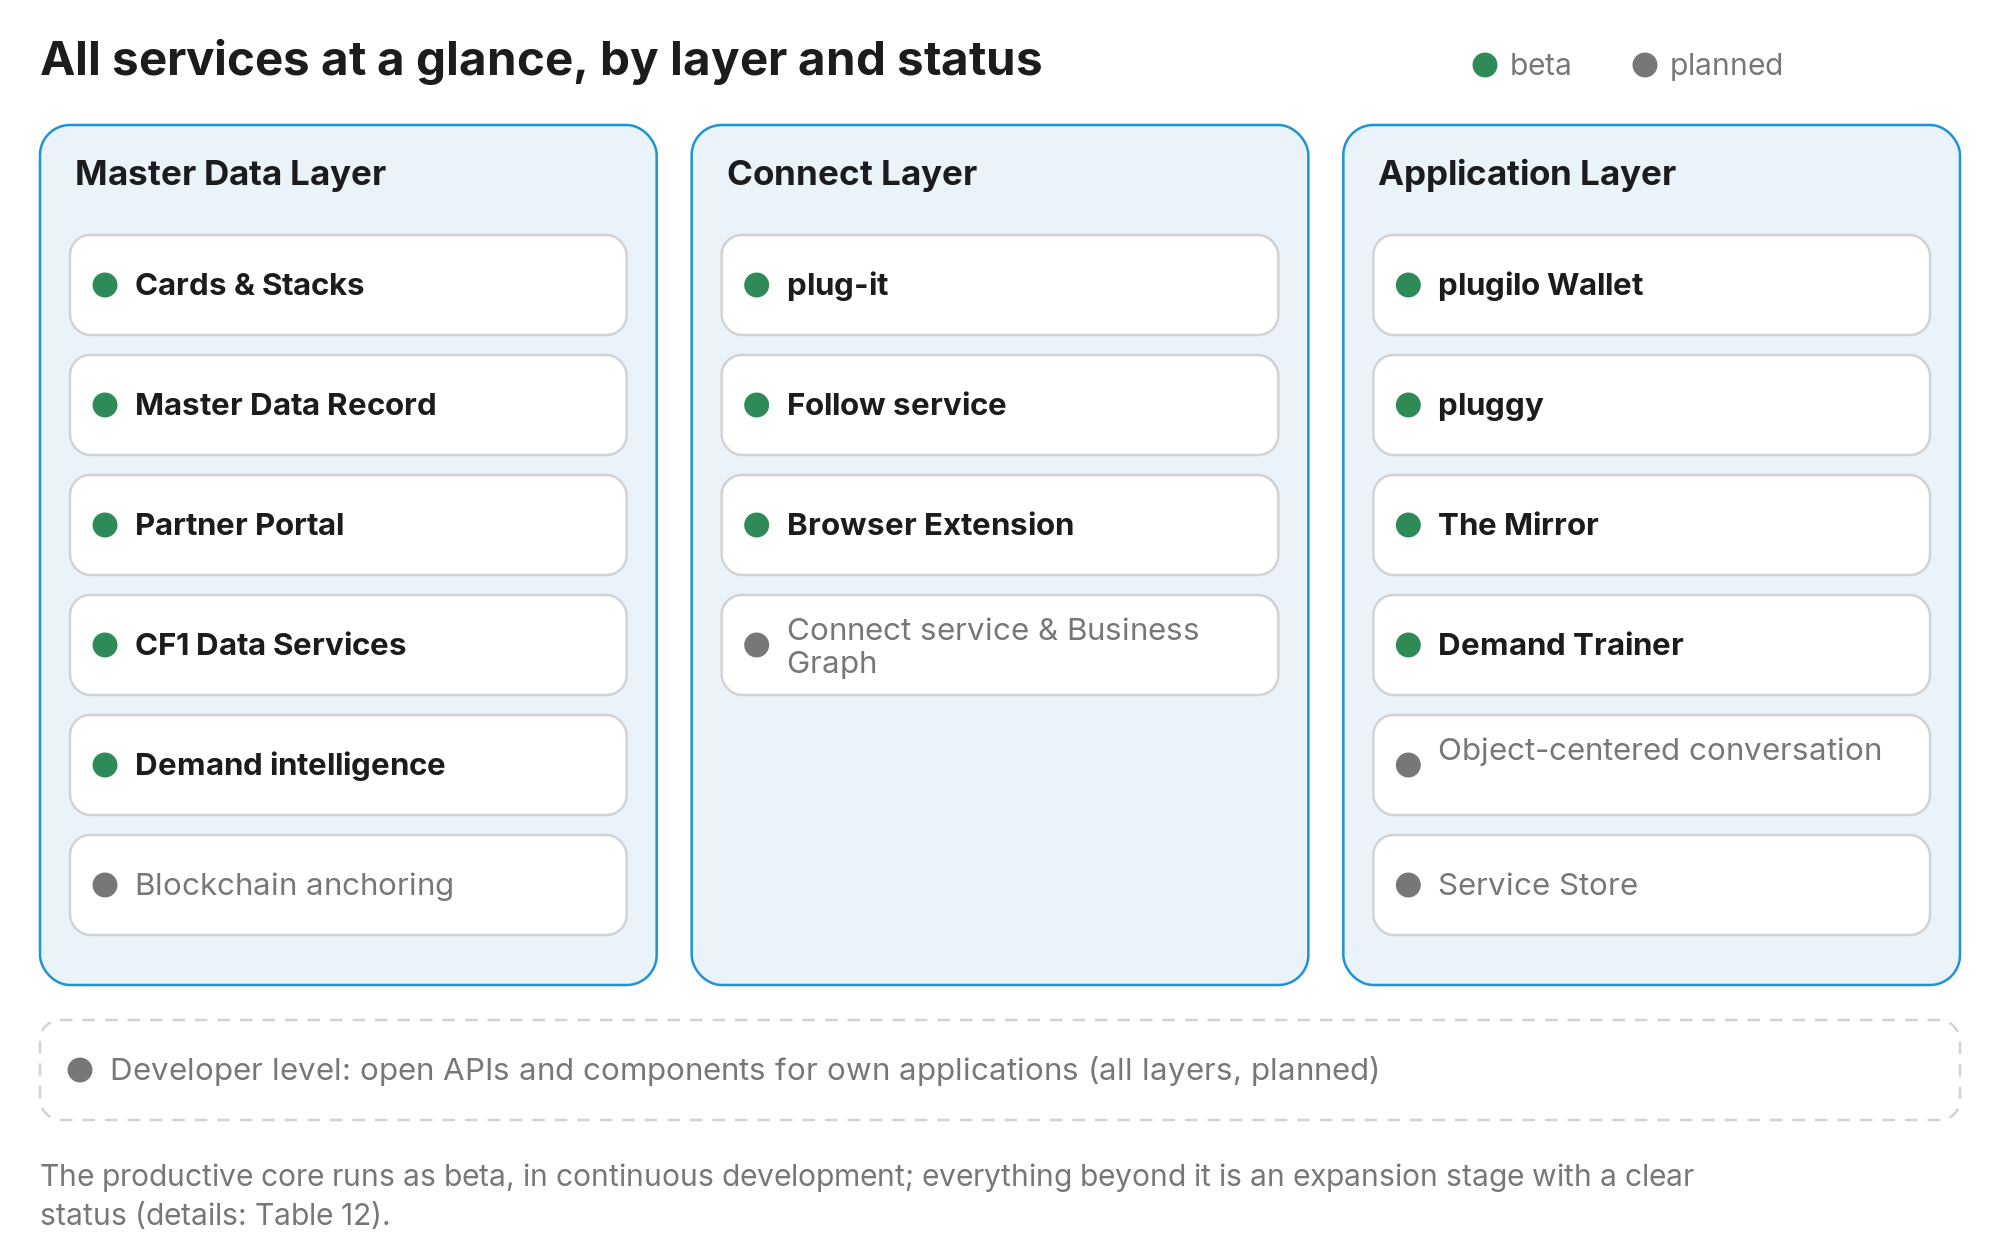Select Connect service & Business Graph text
2000x1250 pixels.
(x=993, y=646)
